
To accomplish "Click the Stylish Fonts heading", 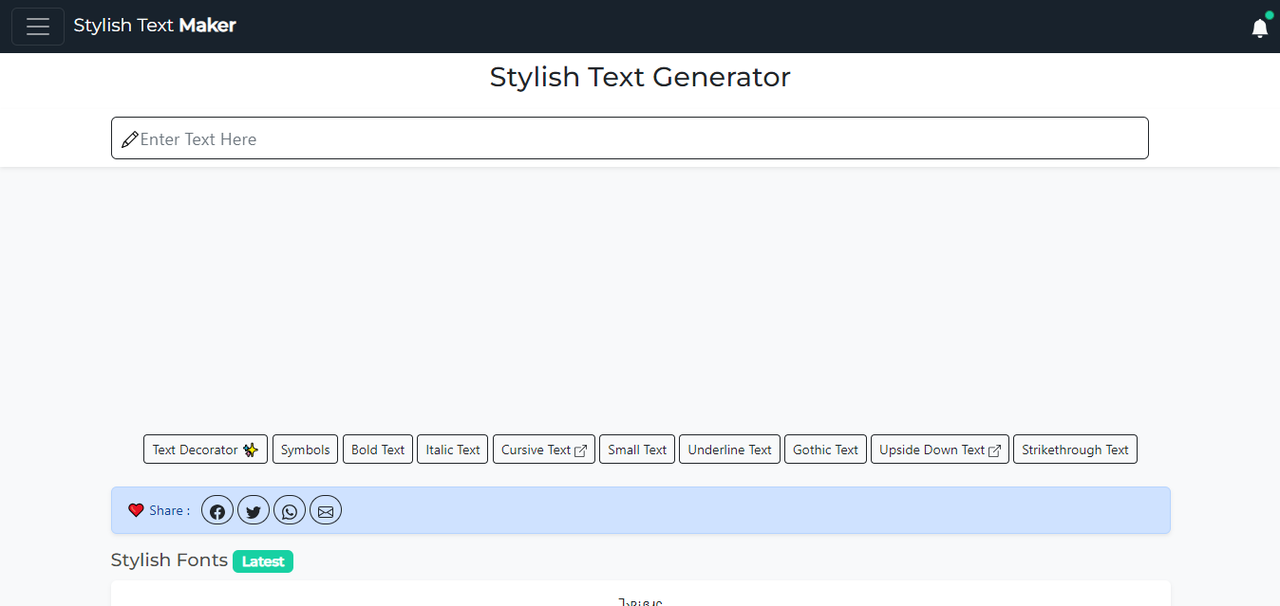I will pyautogui.click(x=169, y=560).
